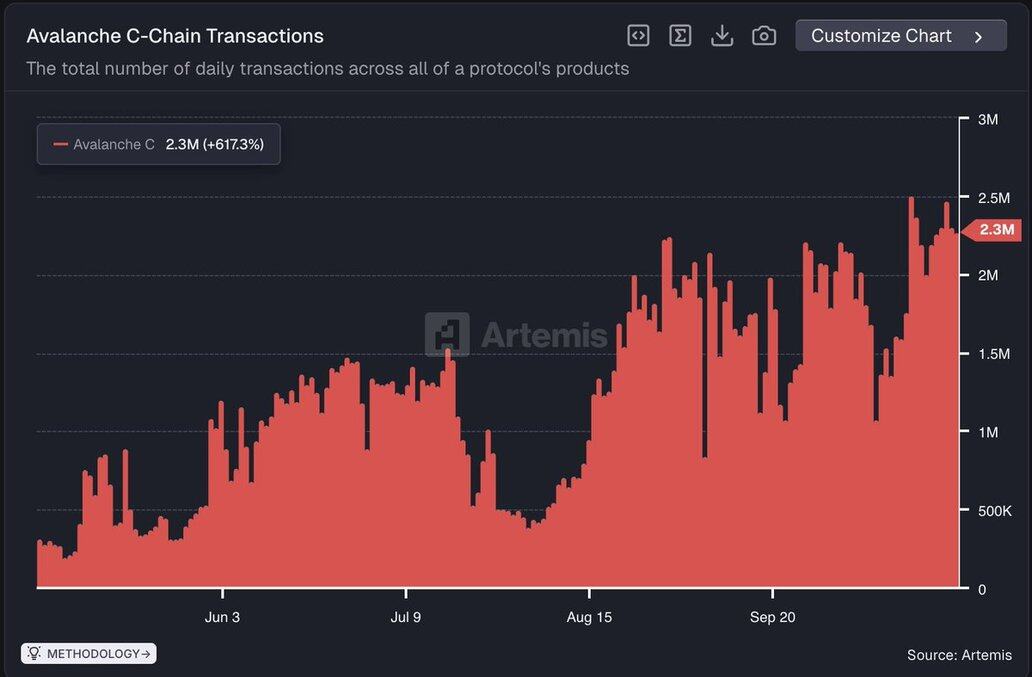Click the Source: Artemis attribution text
The height and width of the screenshot is (677, 1032).
click(959, 655)
